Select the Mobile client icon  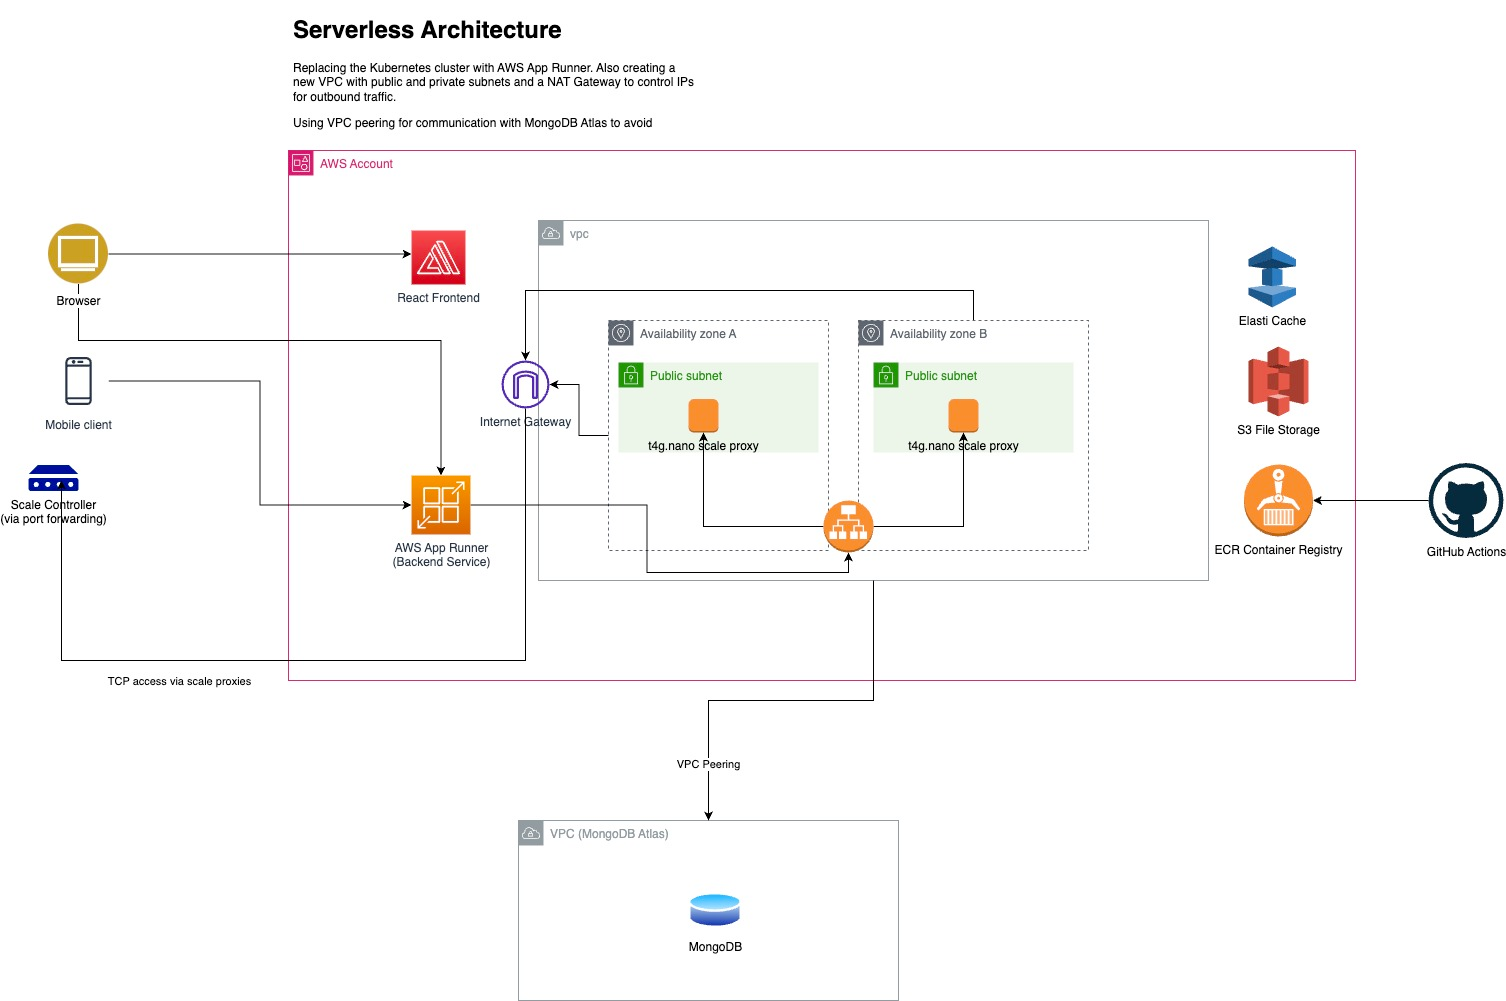[77, 380]
